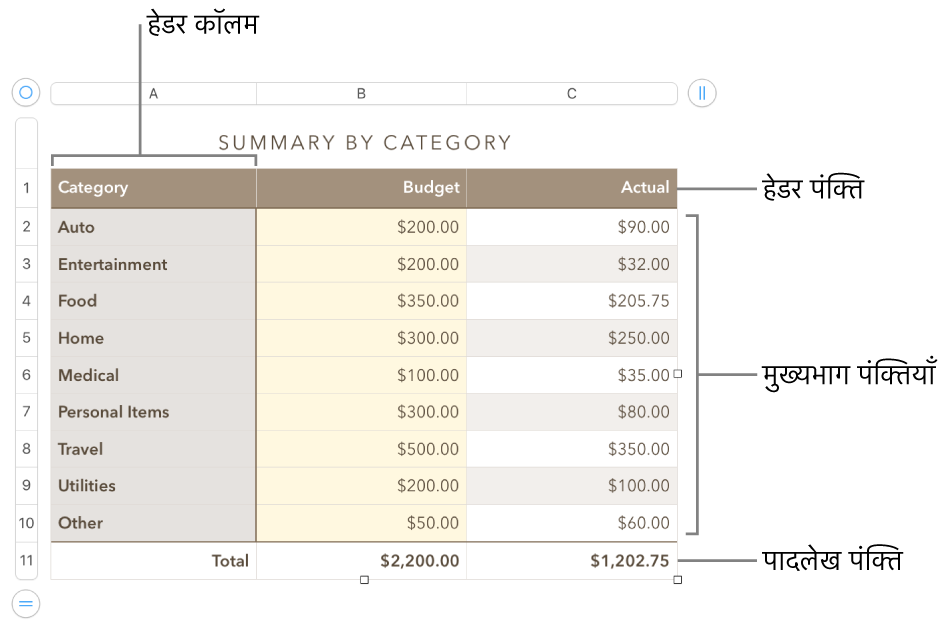This screenshot has height=622, width=939.
Task: Select row 1 number tab
Action: click(x=27, y=187)
